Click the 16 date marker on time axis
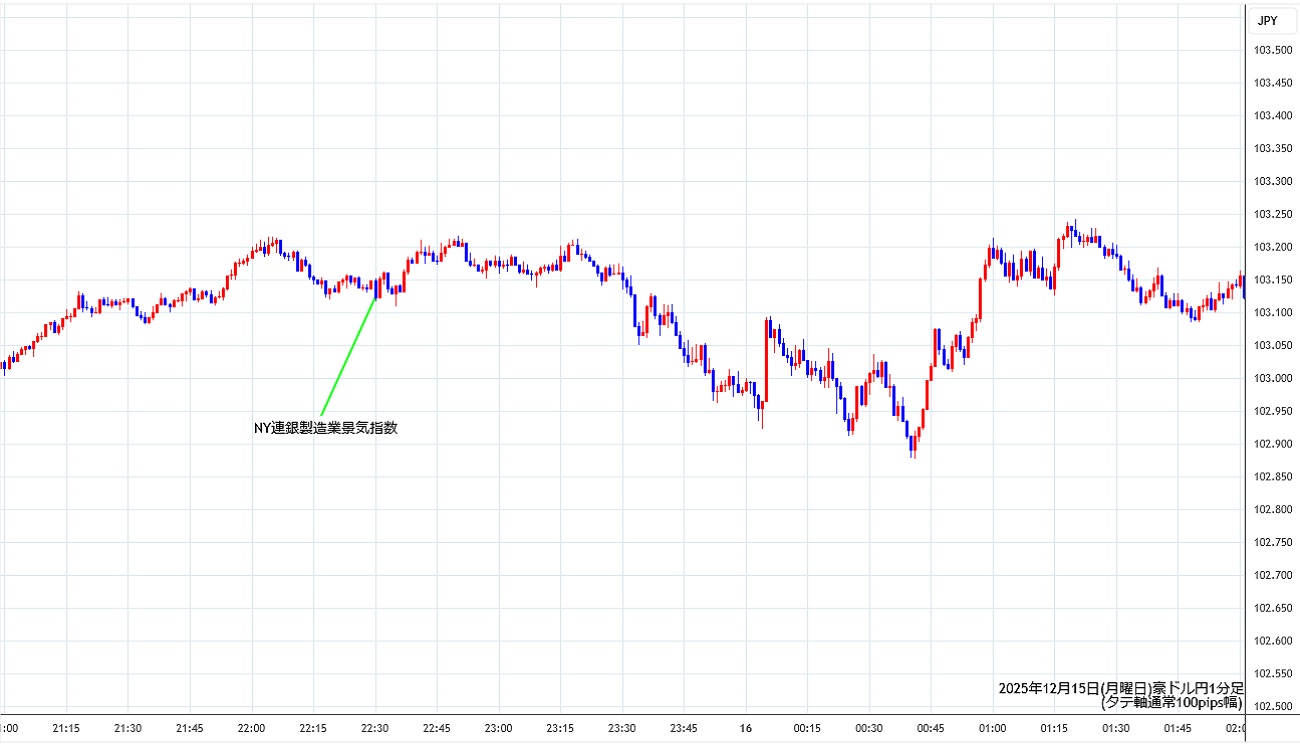 [x=745, y=728]
